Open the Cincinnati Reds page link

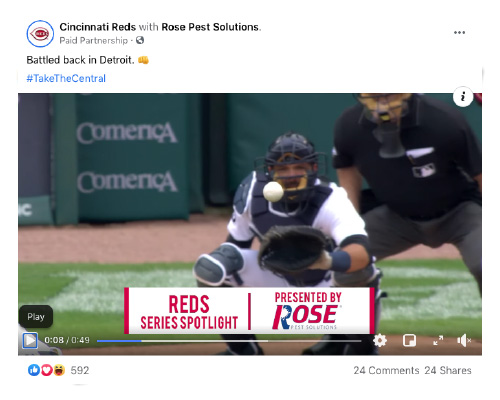coord(98,27)
